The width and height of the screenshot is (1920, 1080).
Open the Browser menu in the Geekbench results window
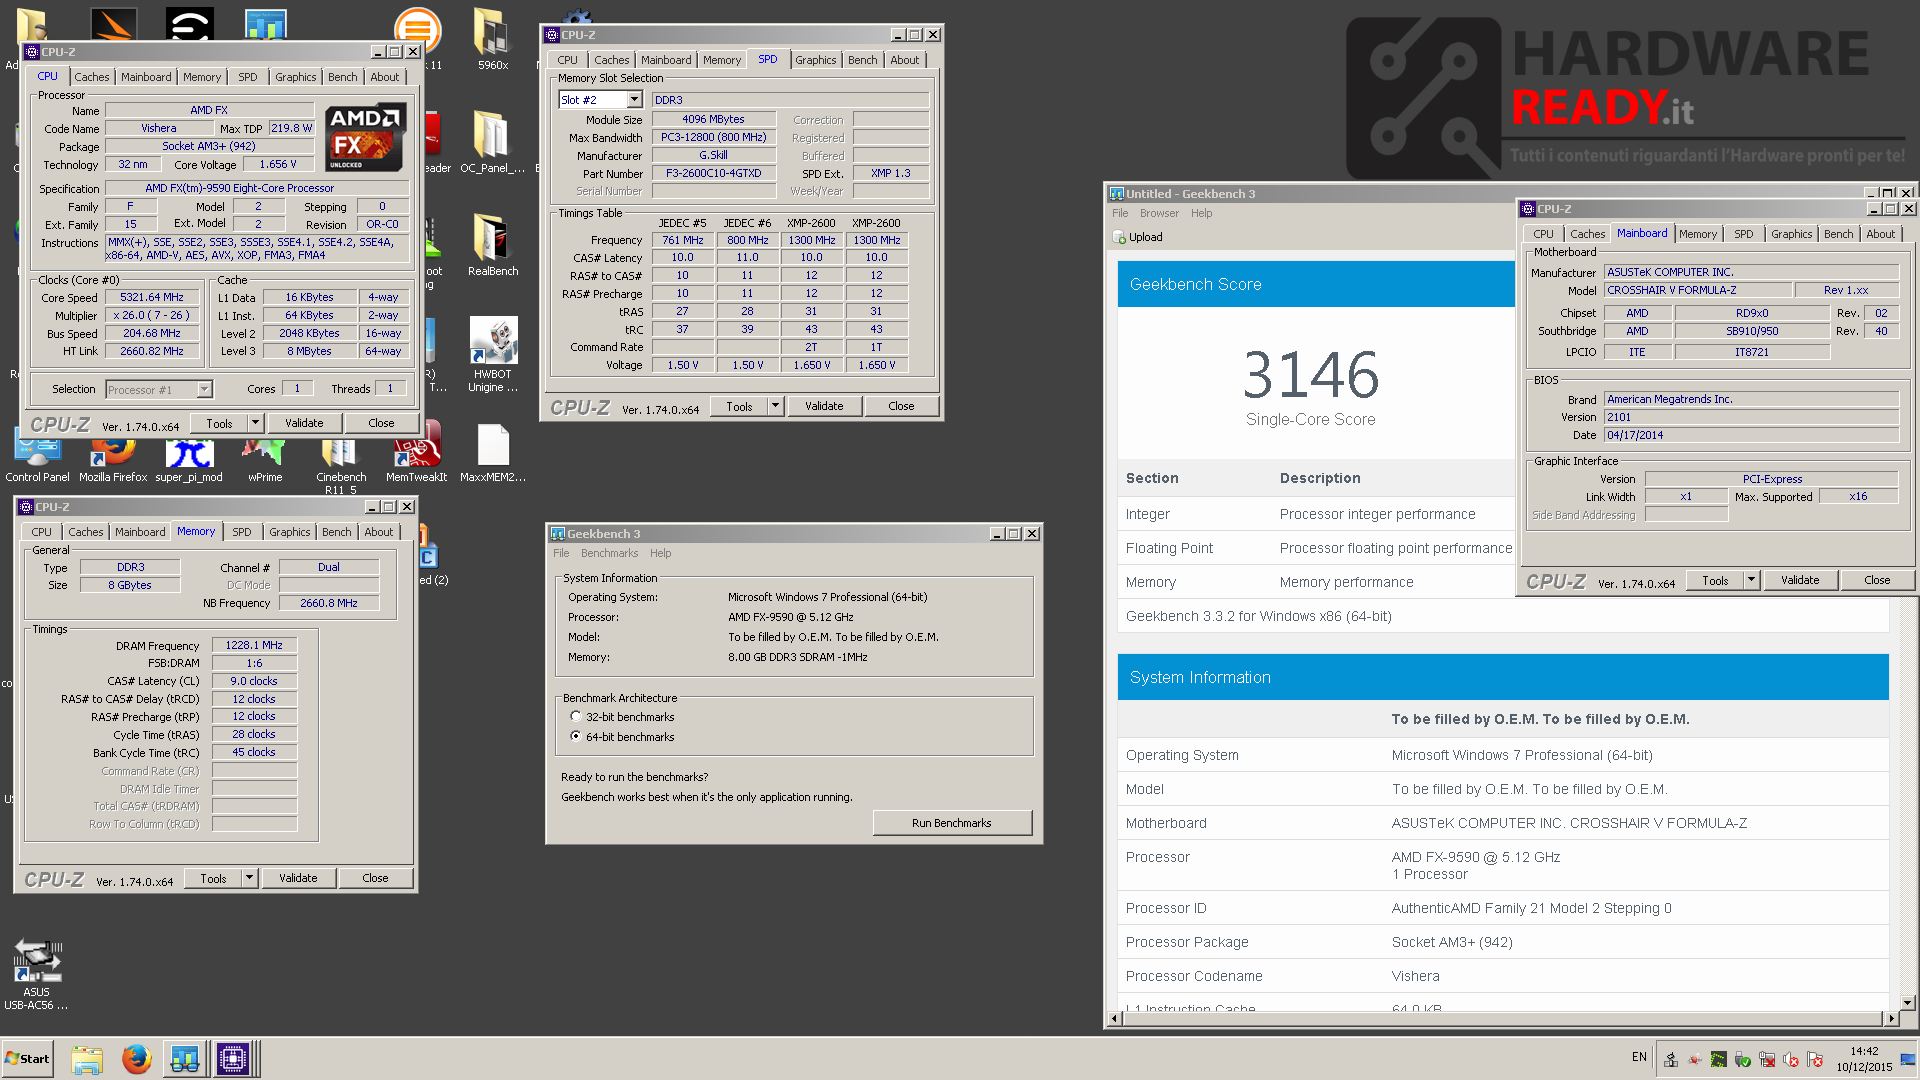point(1159,213)
